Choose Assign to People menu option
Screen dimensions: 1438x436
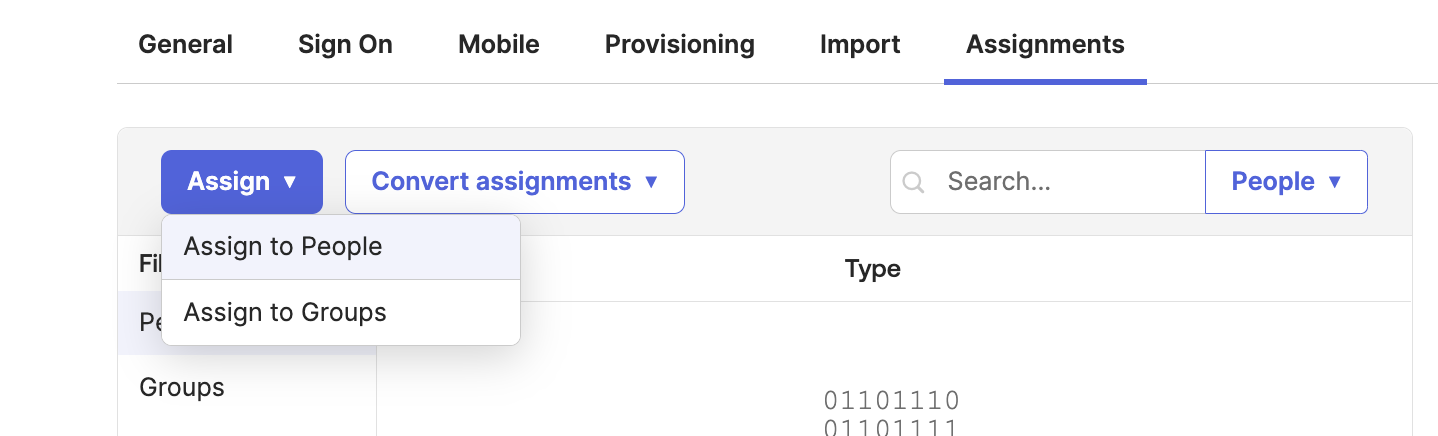point(283,247)
